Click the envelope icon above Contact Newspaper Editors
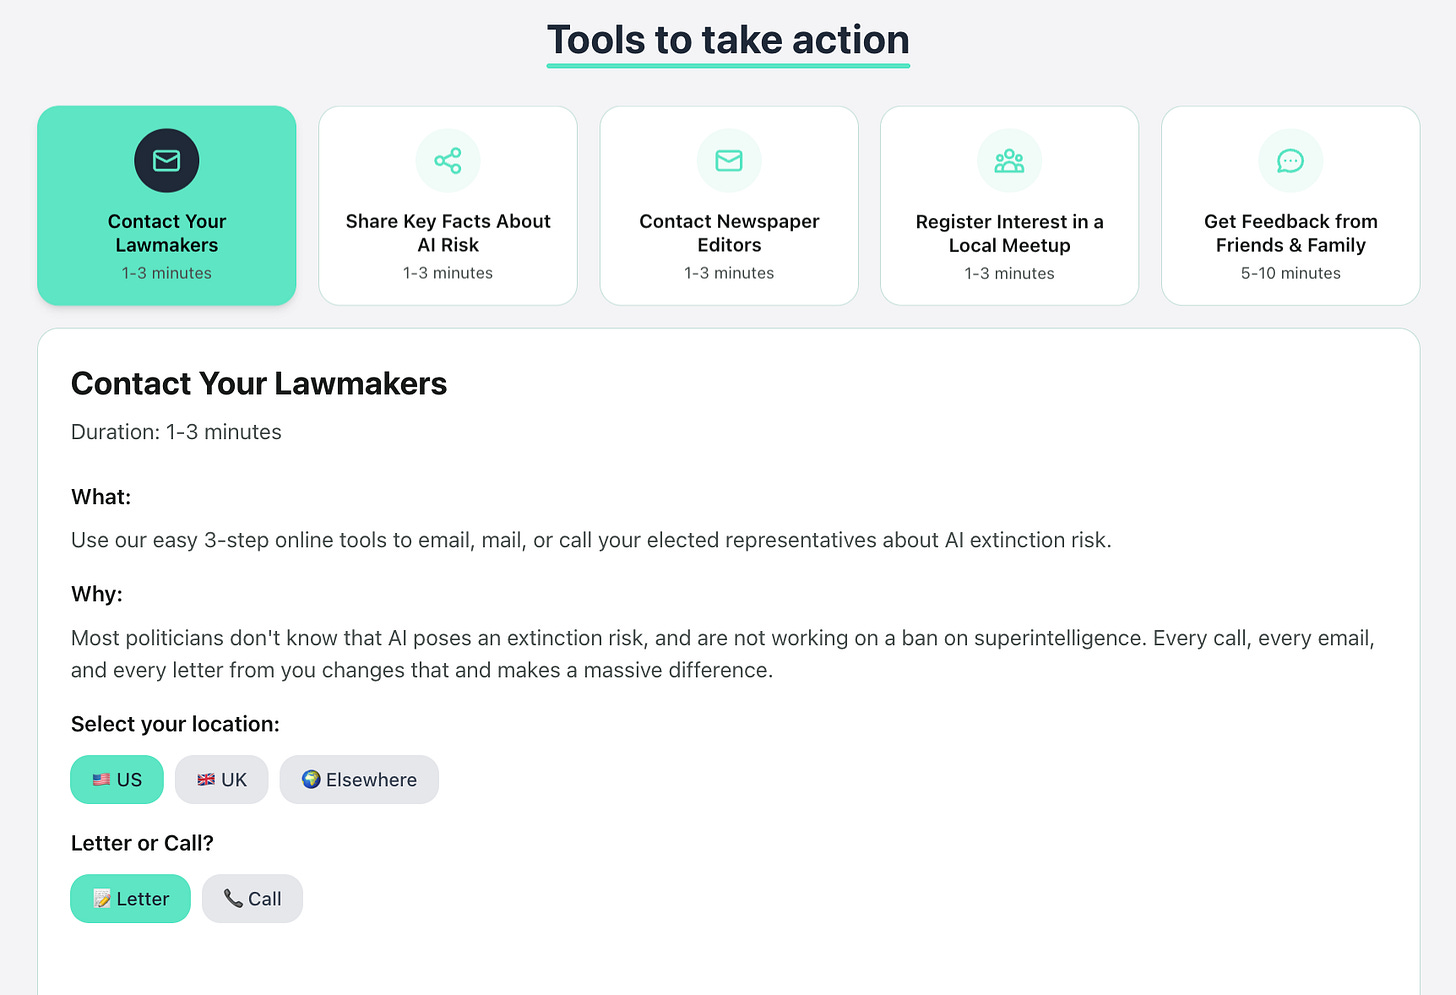Viewport: 1456px width, 995px height. point(729,161)
